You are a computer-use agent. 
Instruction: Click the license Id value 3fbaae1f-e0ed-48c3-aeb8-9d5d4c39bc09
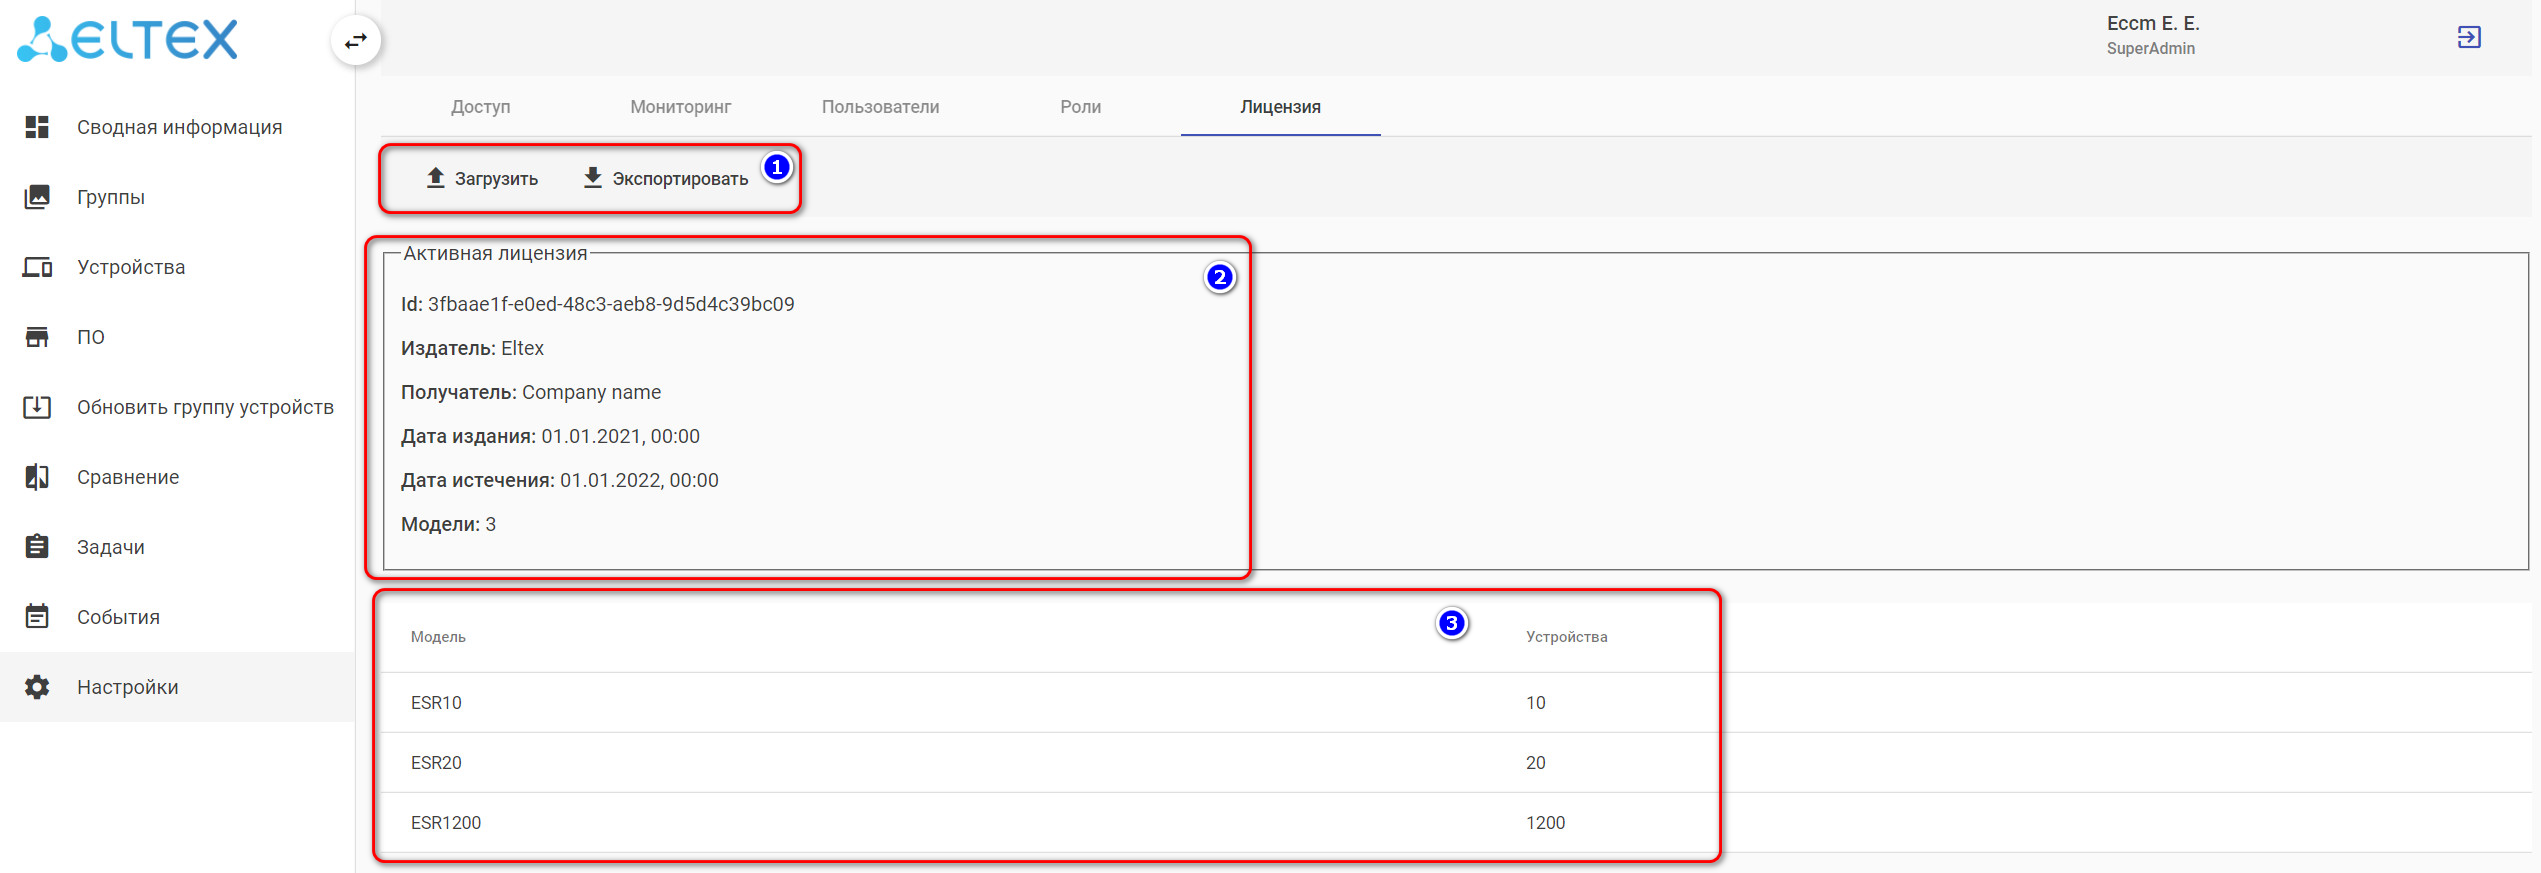pos(611,304)
